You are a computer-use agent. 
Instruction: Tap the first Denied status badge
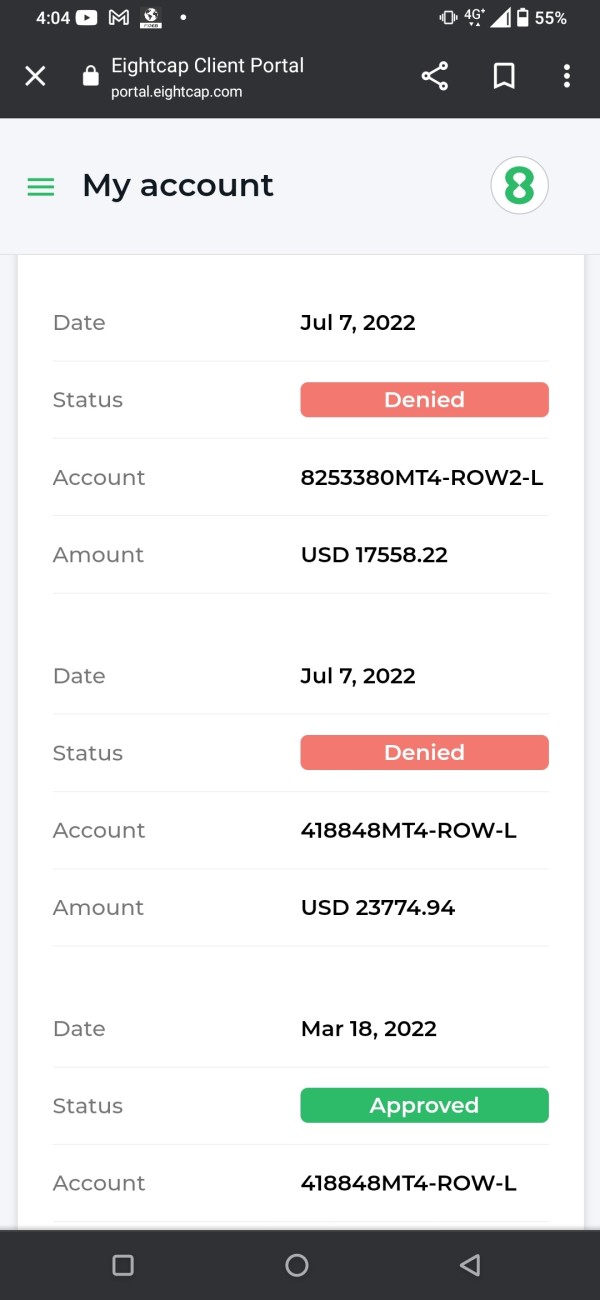tap(424, 400)
